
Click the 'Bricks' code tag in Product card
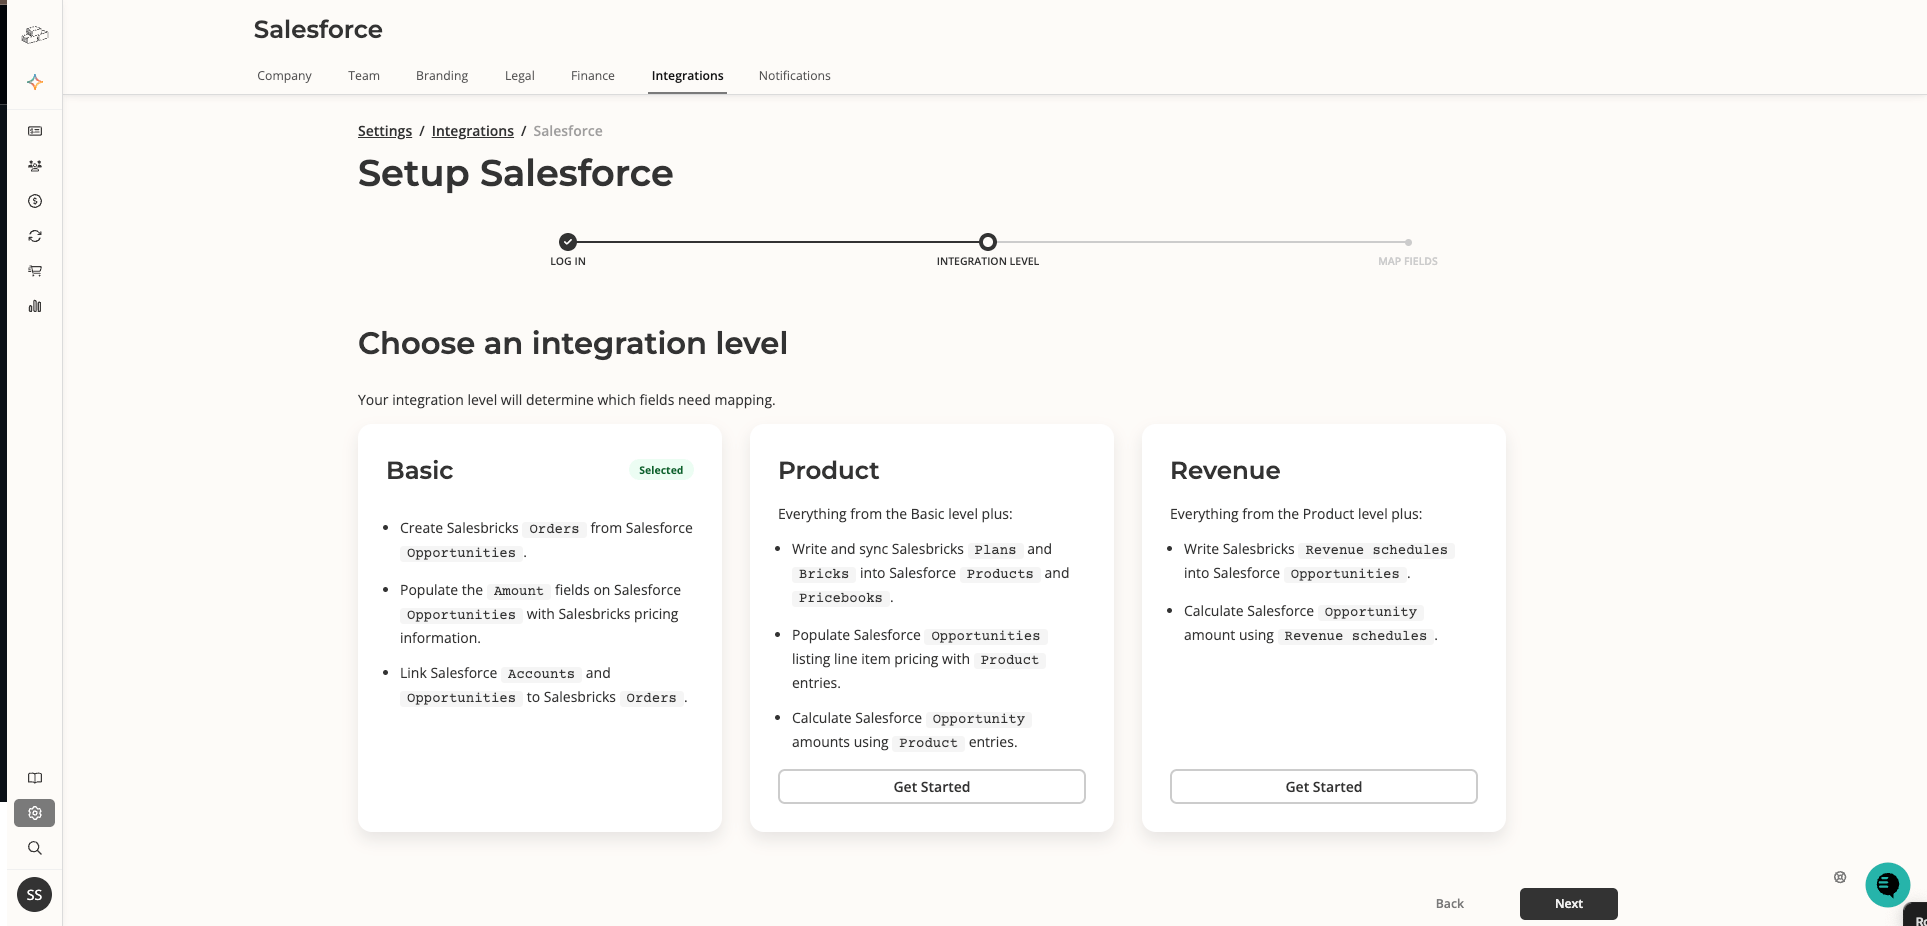pyautogui.click(x=824, y=574)
